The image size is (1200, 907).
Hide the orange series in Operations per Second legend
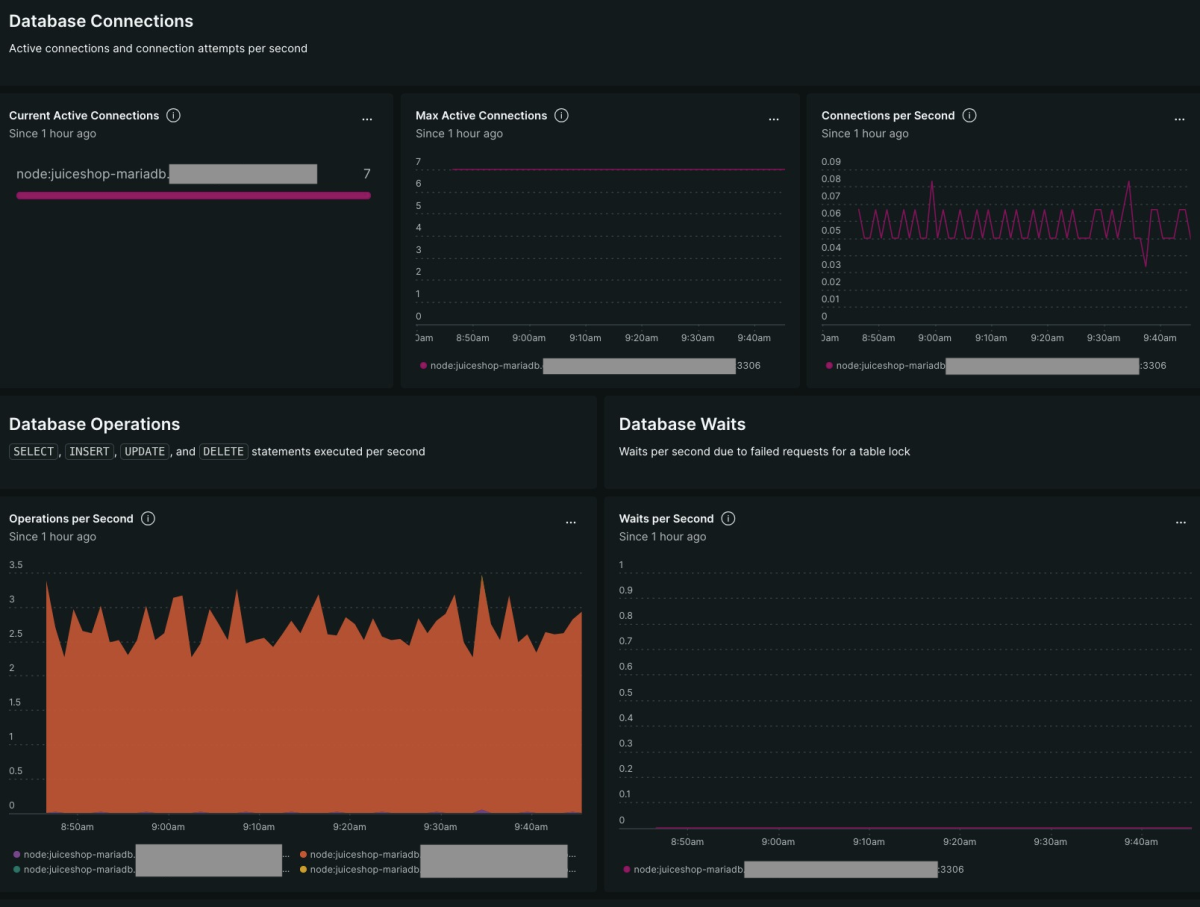coord(305,854)
